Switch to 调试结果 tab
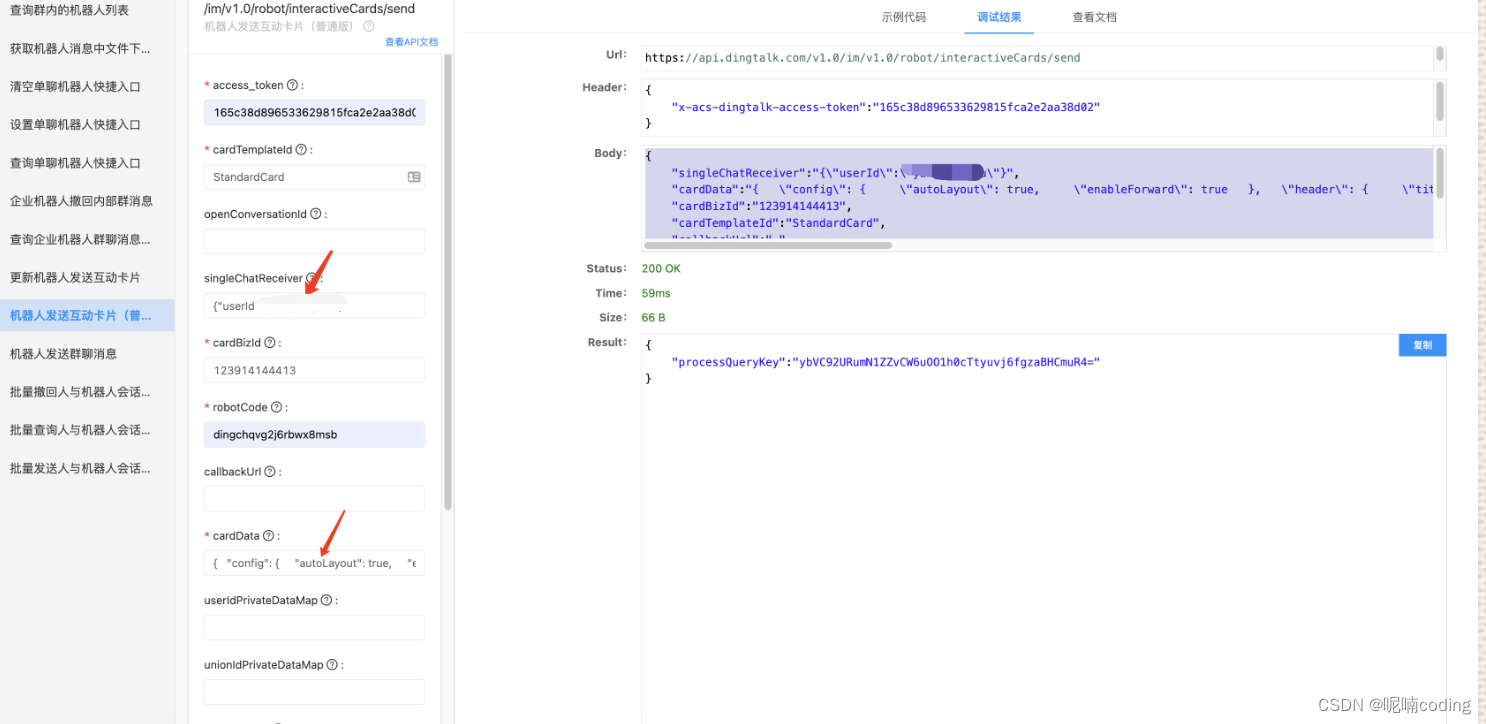Screen dimensions: 1486x724 999,17
